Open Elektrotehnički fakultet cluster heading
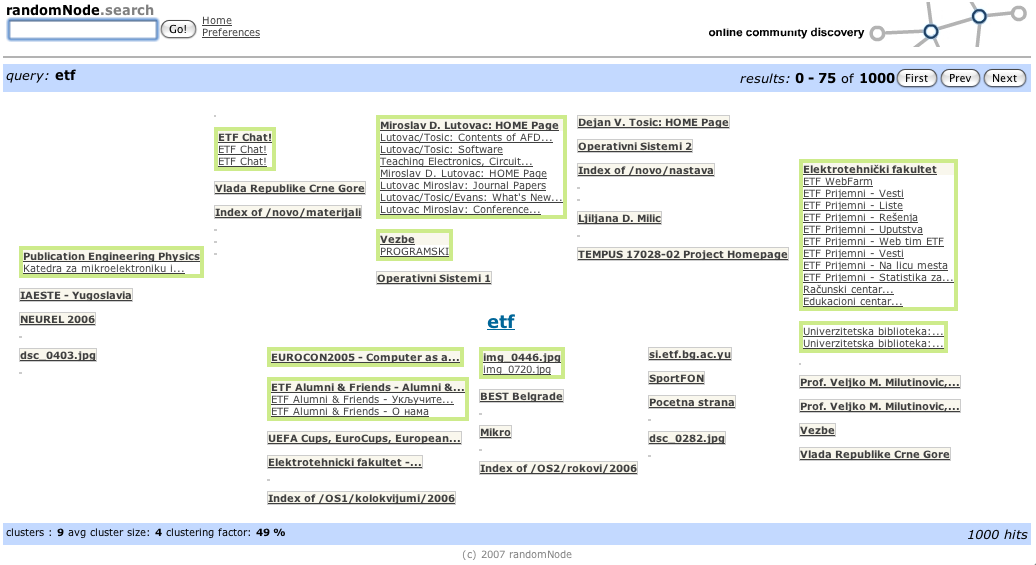Image resolution: width=1036 pixels, height=565 pixels. [870, 169]
